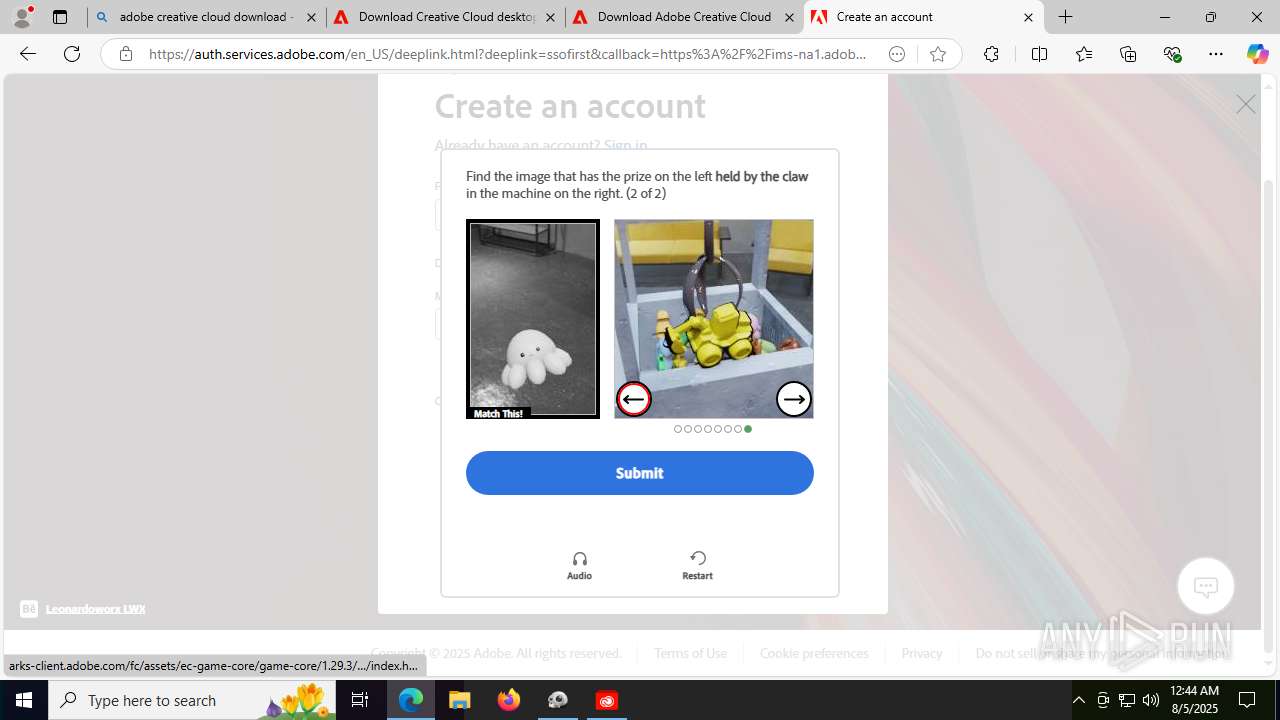1280x720 pixels.
Task: Switch to the Audio challenge
Action: (x=579, y=565)
